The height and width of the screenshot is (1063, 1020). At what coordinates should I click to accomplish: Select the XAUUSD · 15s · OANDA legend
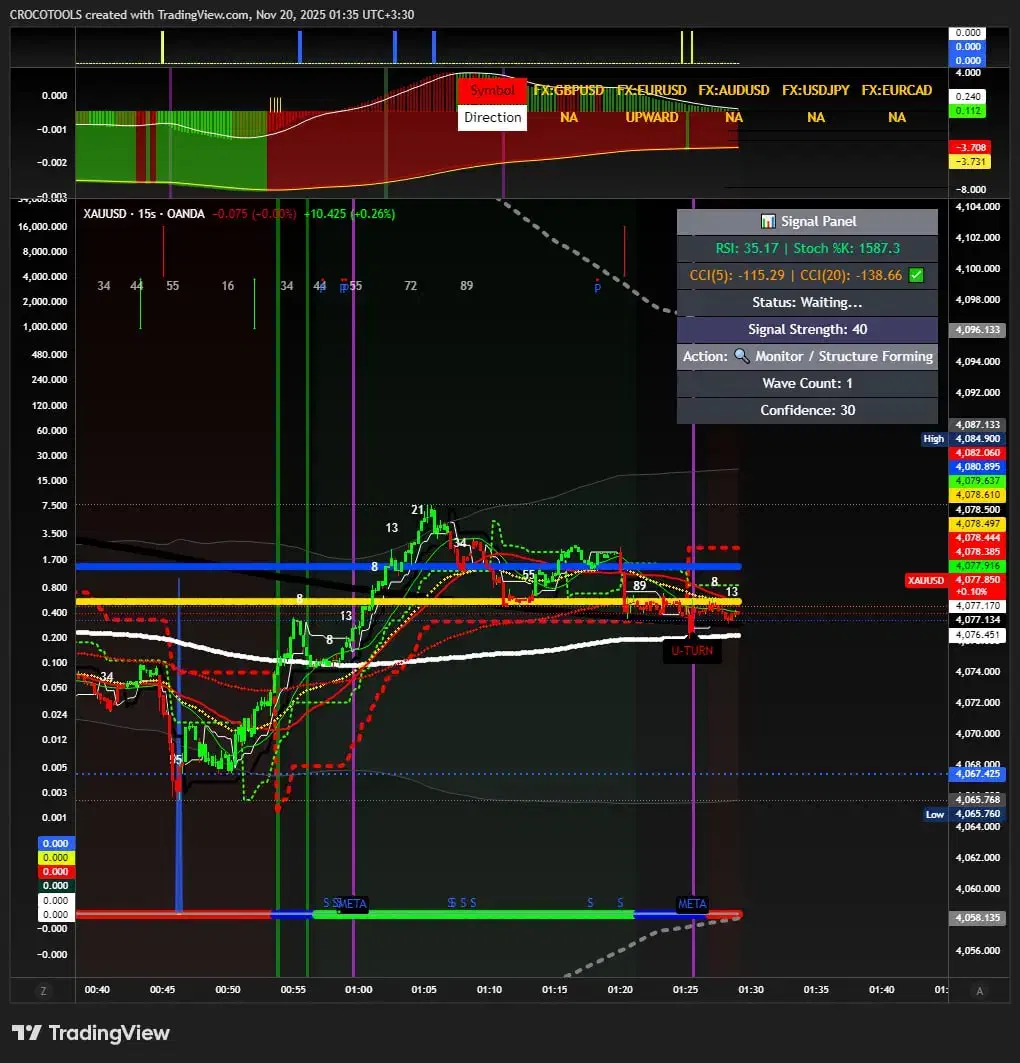point(144,214)
